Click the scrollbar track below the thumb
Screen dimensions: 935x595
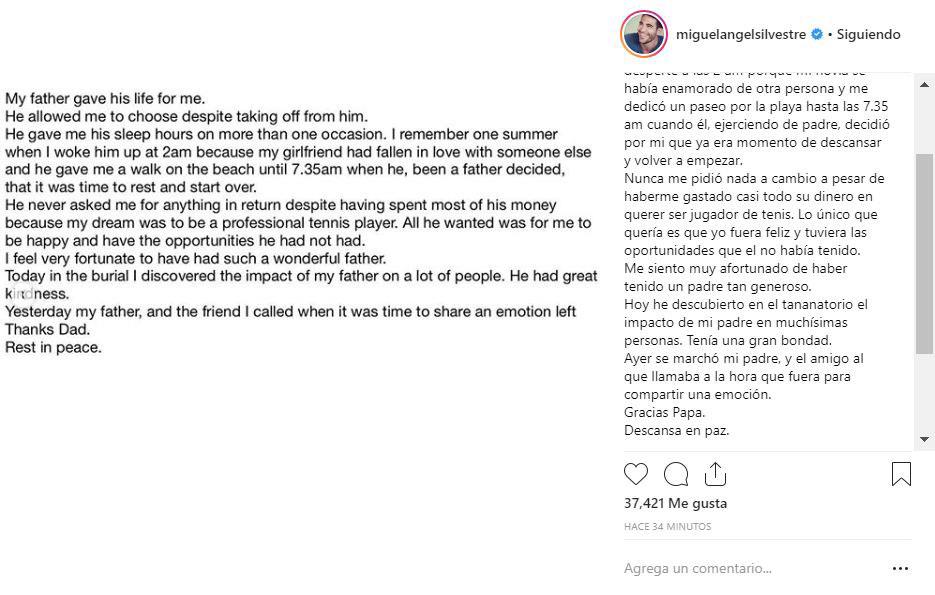click(924, 390)
